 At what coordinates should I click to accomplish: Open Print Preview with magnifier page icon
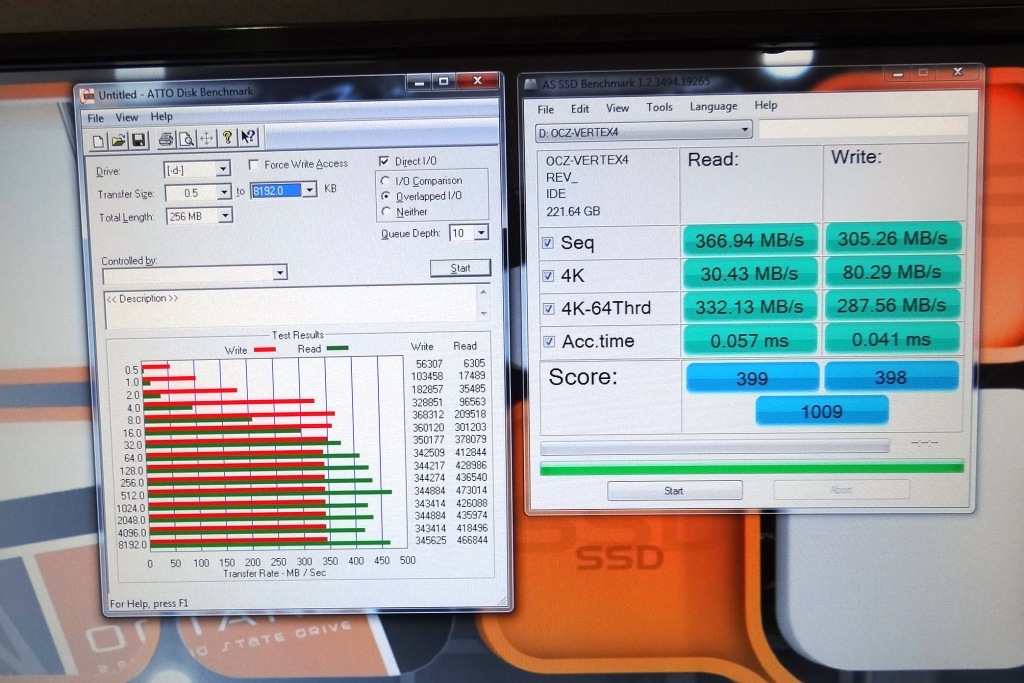(x=186, y=139)
